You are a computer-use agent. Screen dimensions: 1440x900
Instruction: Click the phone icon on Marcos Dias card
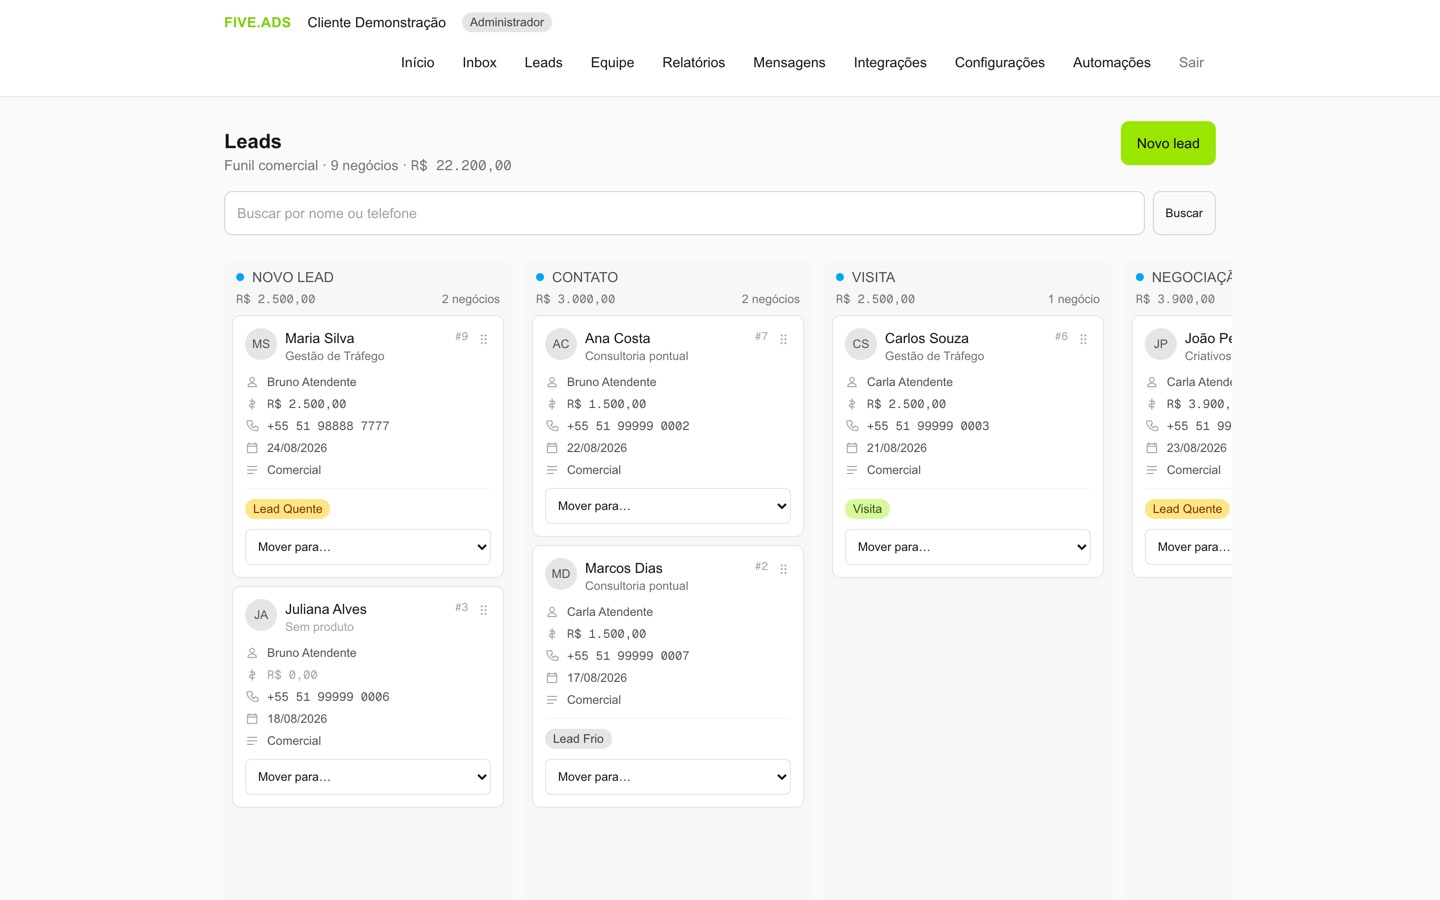tap(552, 656)
